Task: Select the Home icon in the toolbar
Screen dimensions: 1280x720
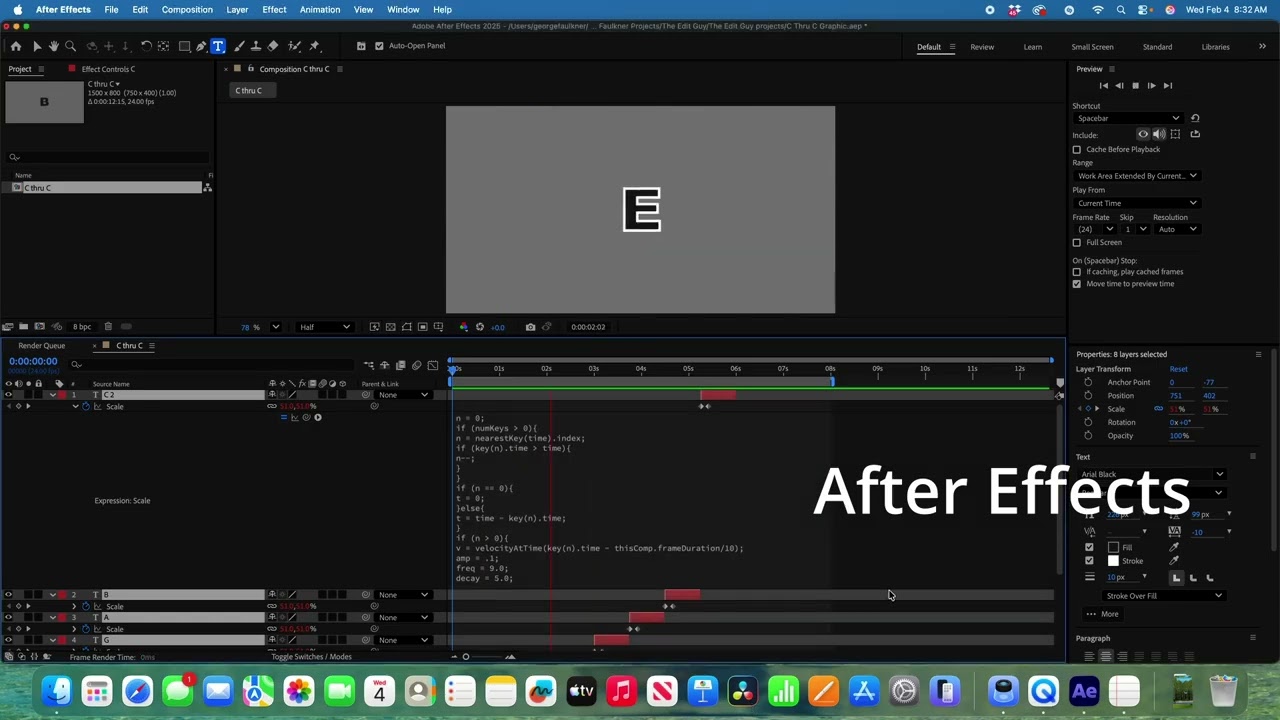Action: pyautogui.click(x=15, y=46)
